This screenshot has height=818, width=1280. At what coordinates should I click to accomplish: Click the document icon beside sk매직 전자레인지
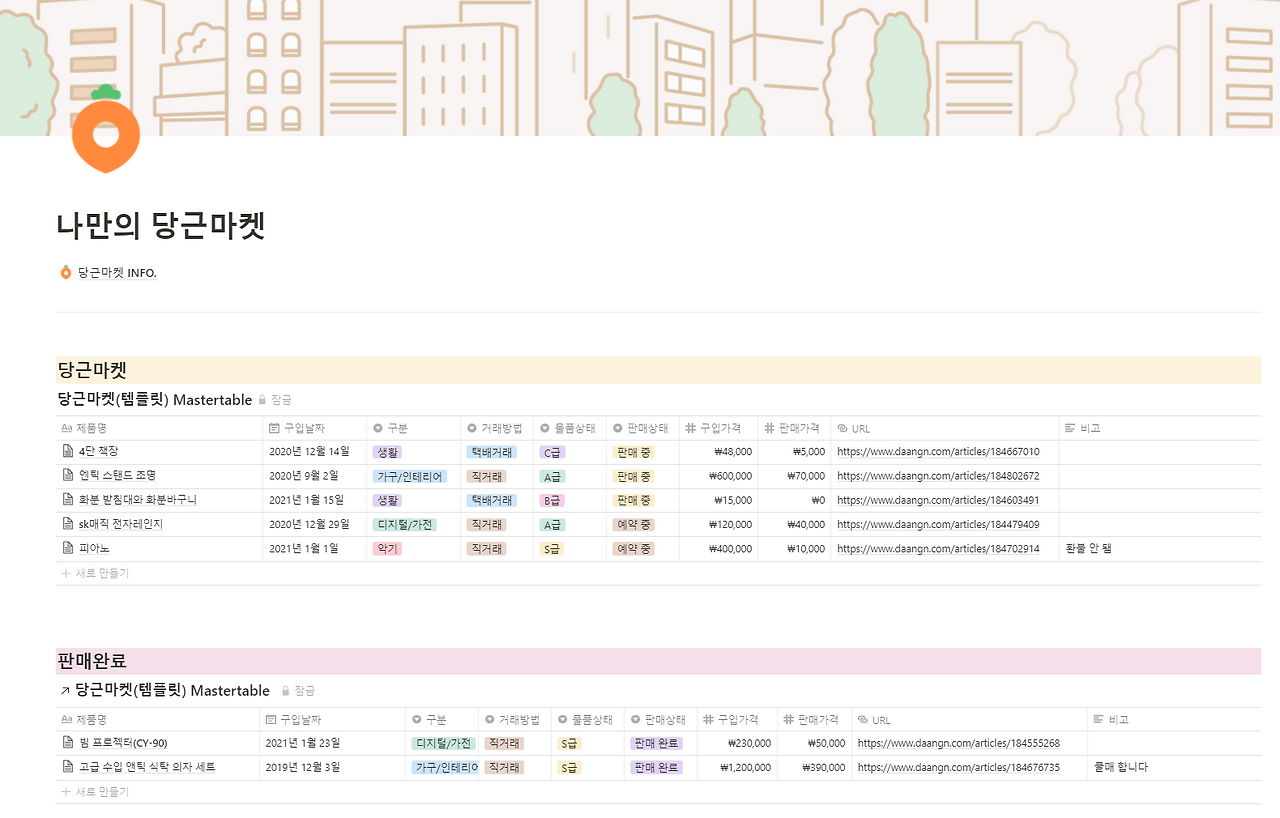click(x=68, y=524)
